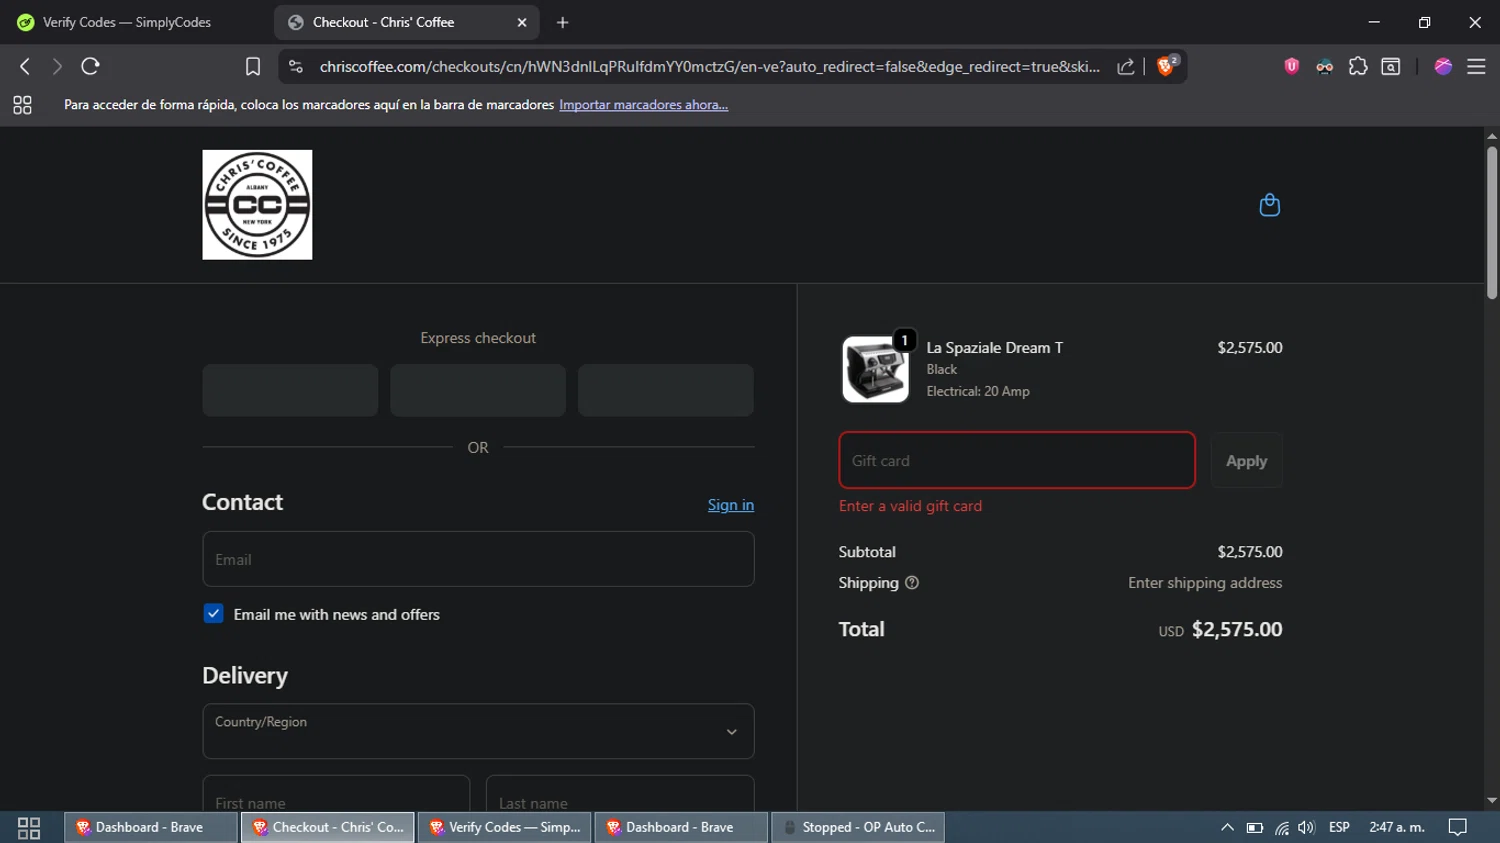The height and width of the screenshot is (843, 1500).
Task: Click the Gift card input field
Action: 1017,460
